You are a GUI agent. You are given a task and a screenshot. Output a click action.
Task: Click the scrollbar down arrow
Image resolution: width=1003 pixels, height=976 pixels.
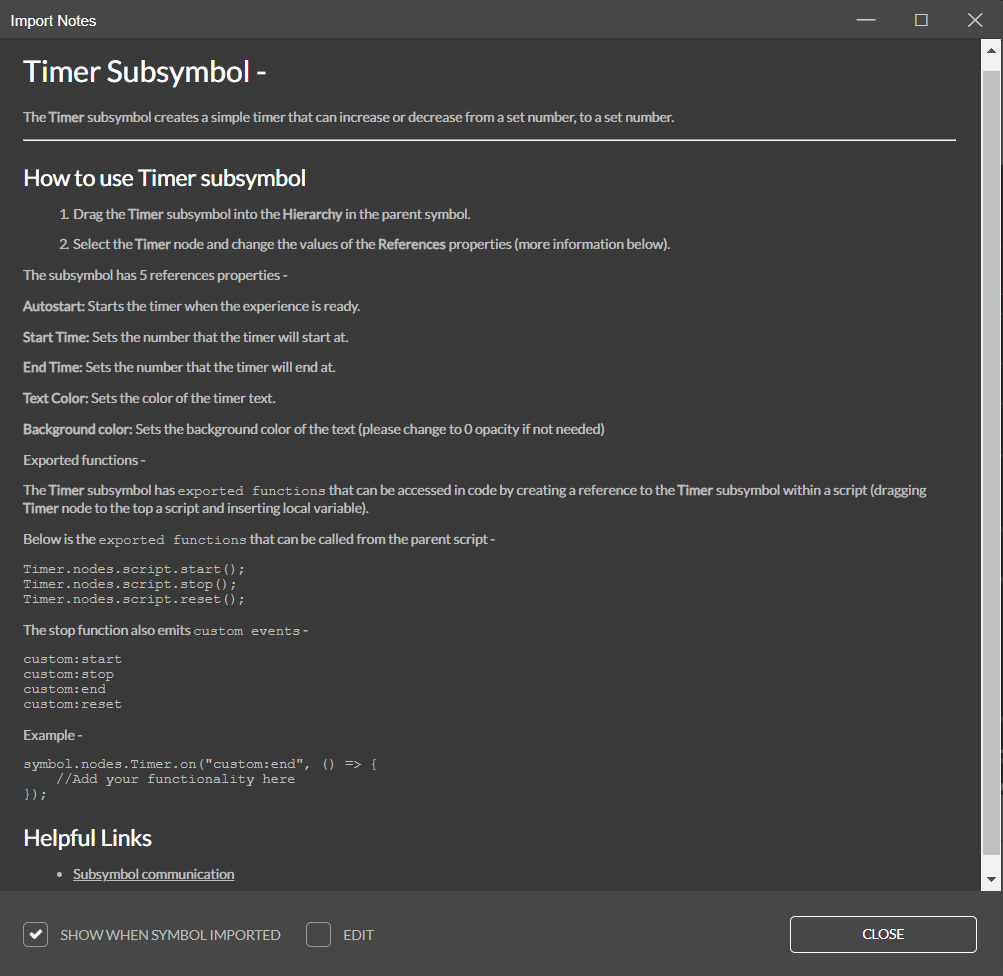tap(991, 880)
